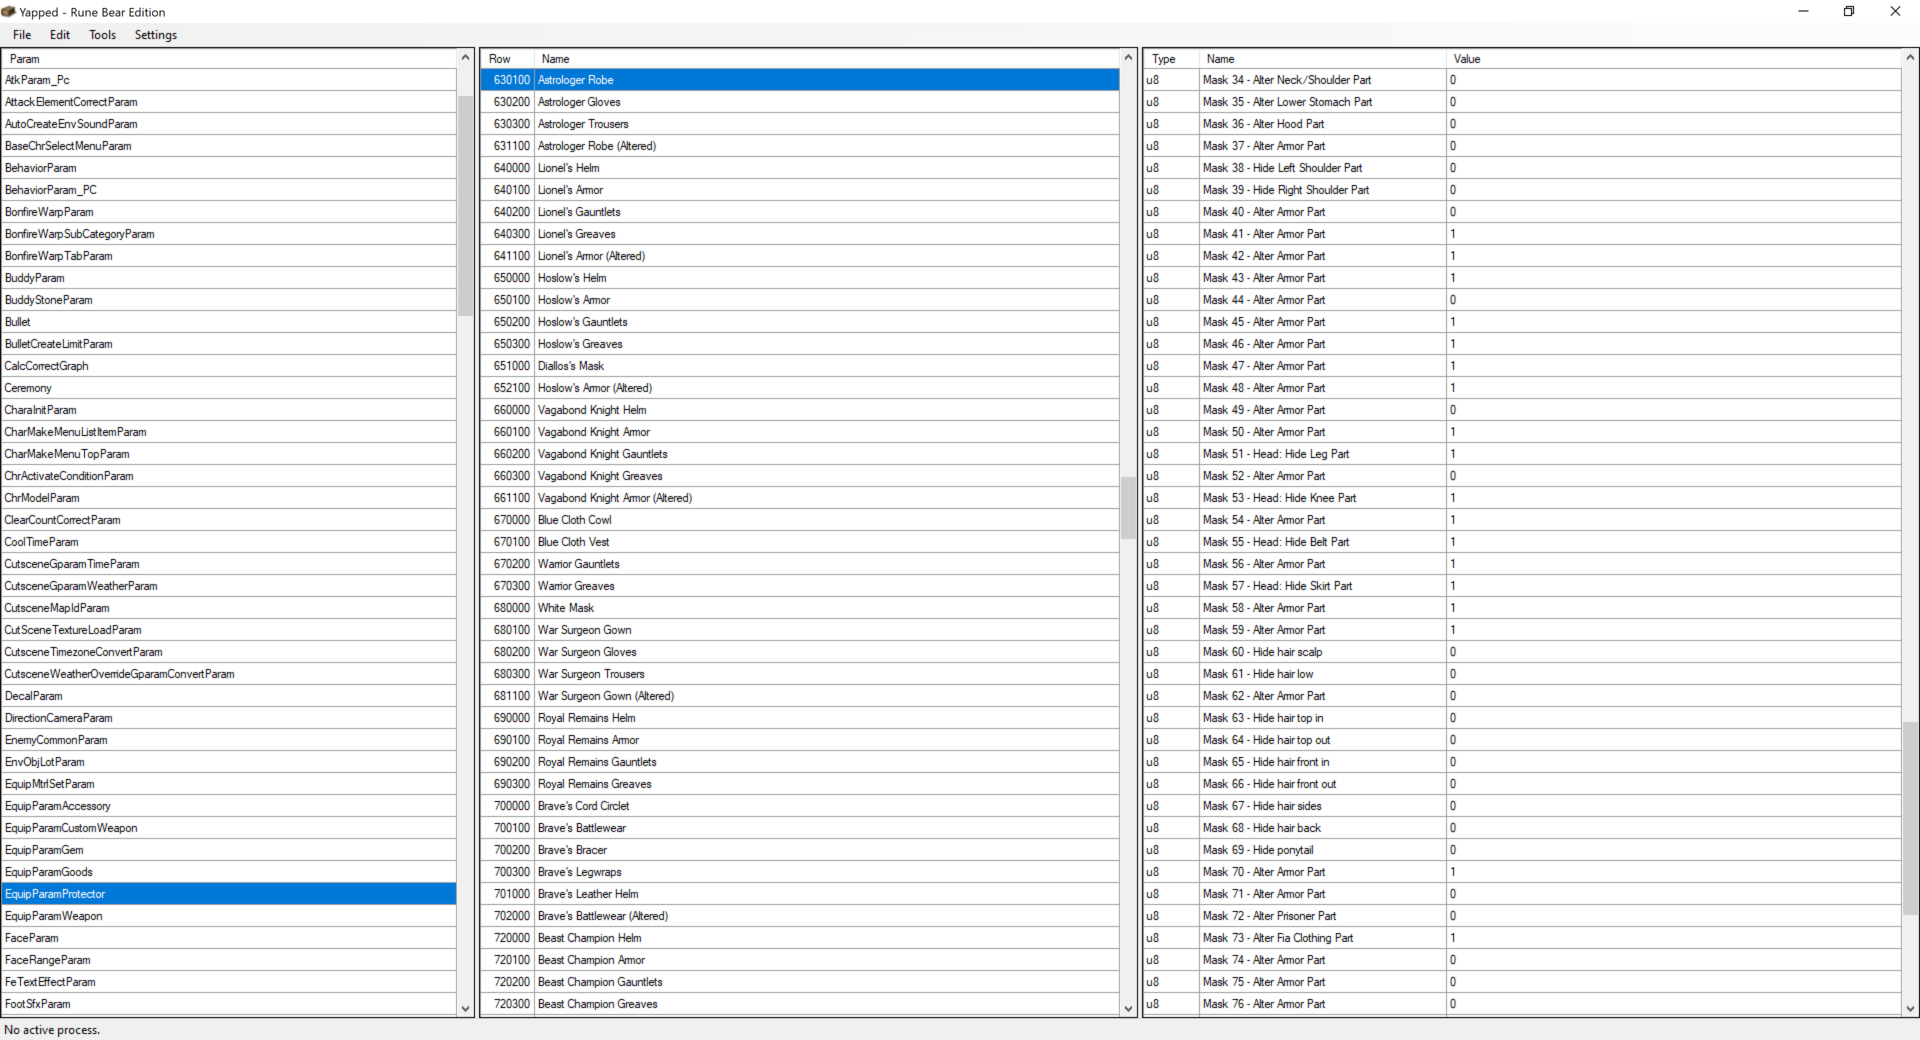The height and width of the screenshot is (1040, 1920).
Task: Click the Value column header
Action: pyautogui.click(x=1674, y=59)
